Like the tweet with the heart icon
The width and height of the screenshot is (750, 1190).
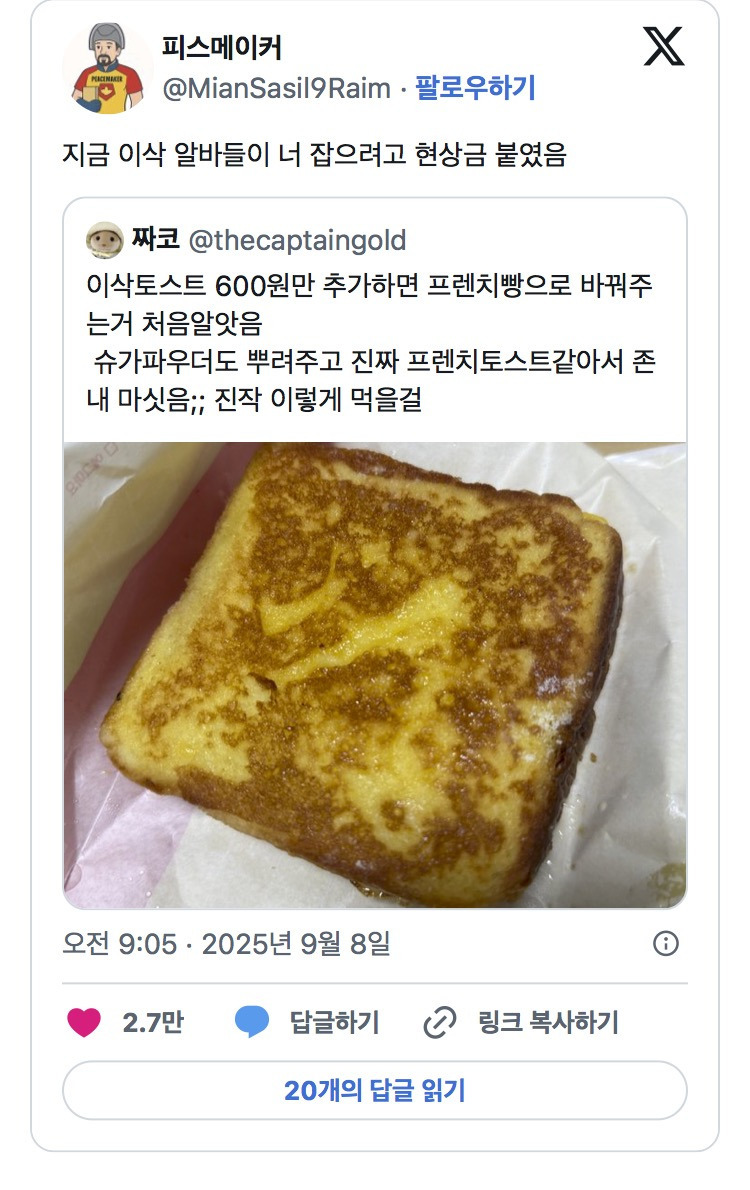pyautogui.click(x=84, y=1022)
